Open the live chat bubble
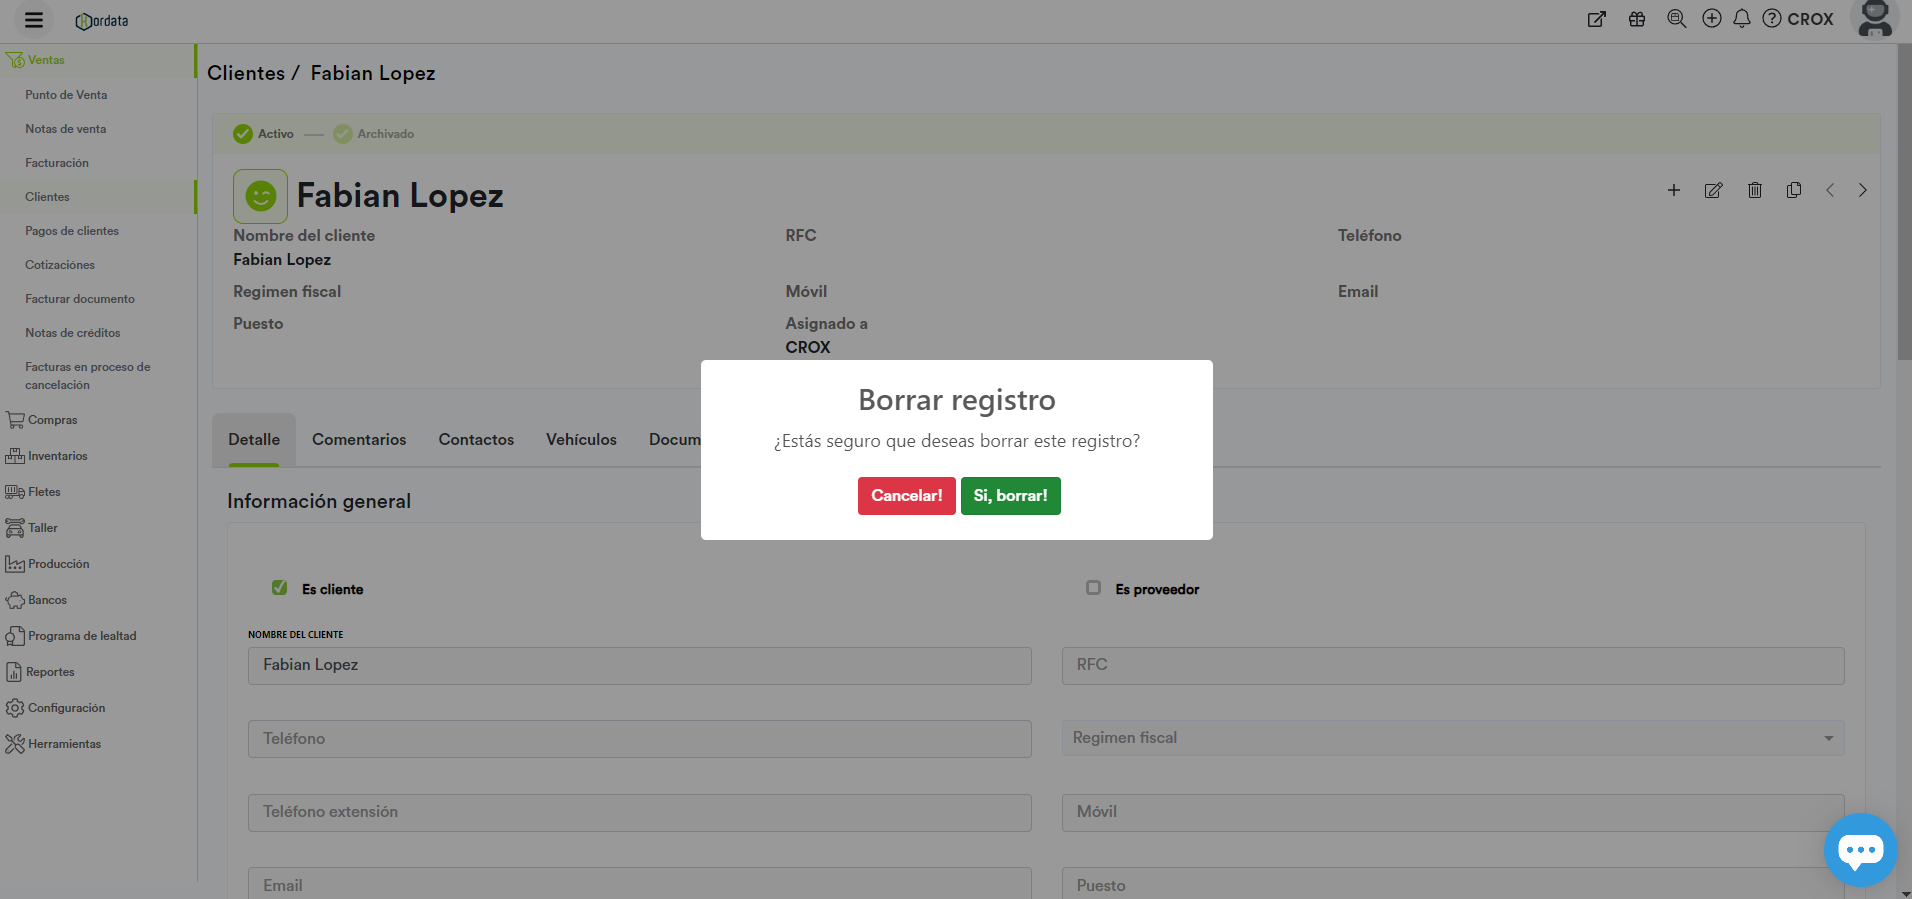 pyautogui.click(x=1859, y=850)
